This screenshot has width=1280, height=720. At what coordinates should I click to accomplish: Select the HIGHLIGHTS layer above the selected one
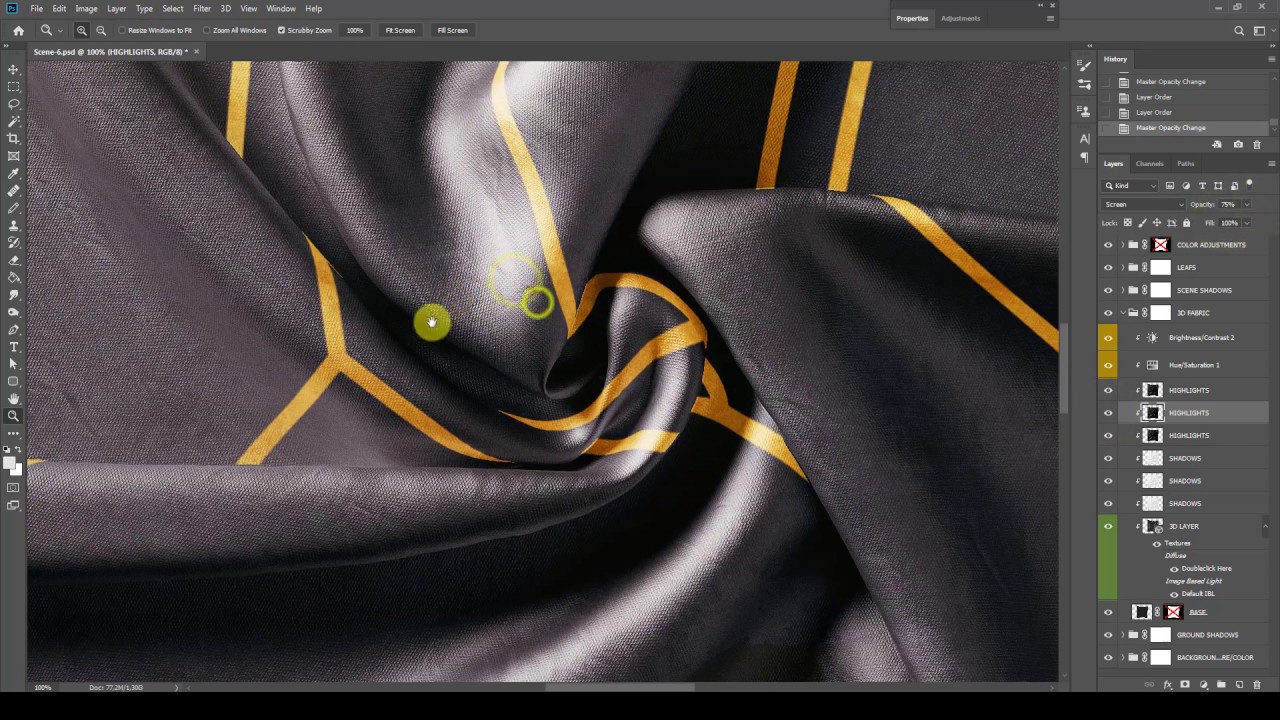coord(1187,390)
